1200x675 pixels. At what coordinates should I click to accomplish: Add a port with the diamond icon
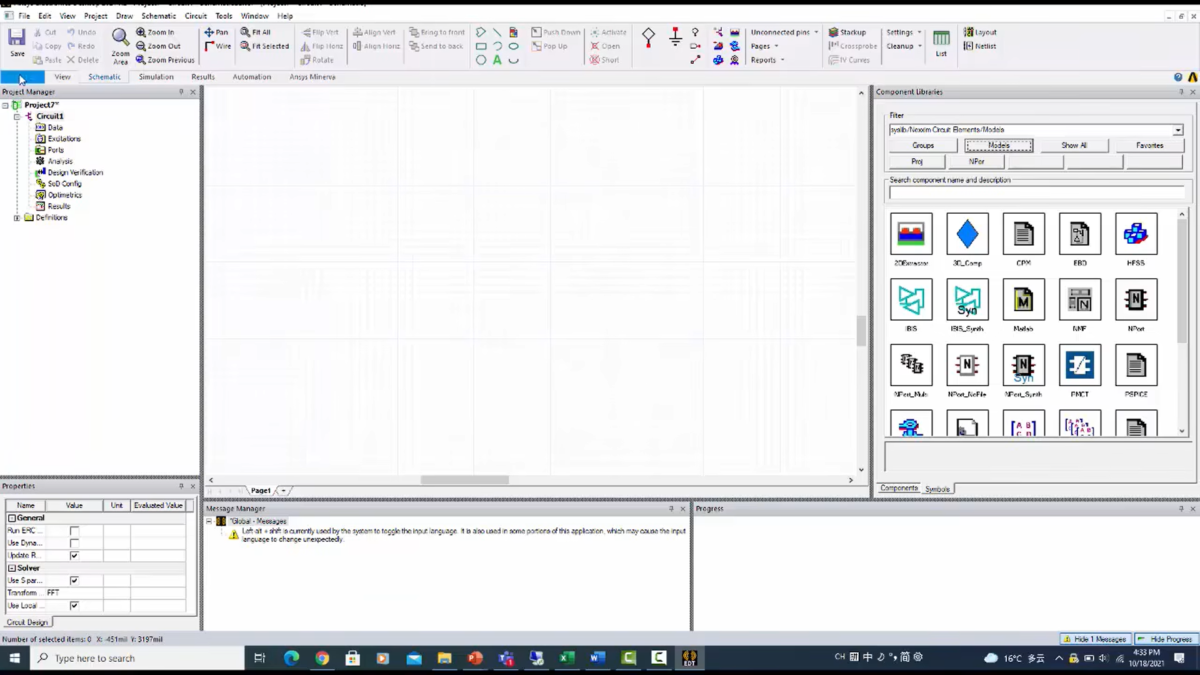click(x=648, y=38)
